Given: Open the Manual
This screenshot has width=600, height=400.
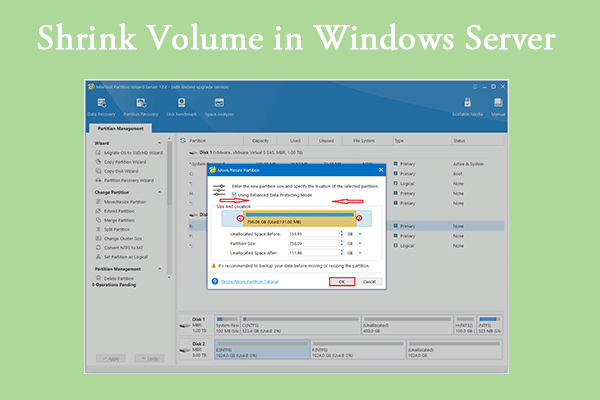Looking at the screenshot, I should pyautogui.click(x=498, y=107).
